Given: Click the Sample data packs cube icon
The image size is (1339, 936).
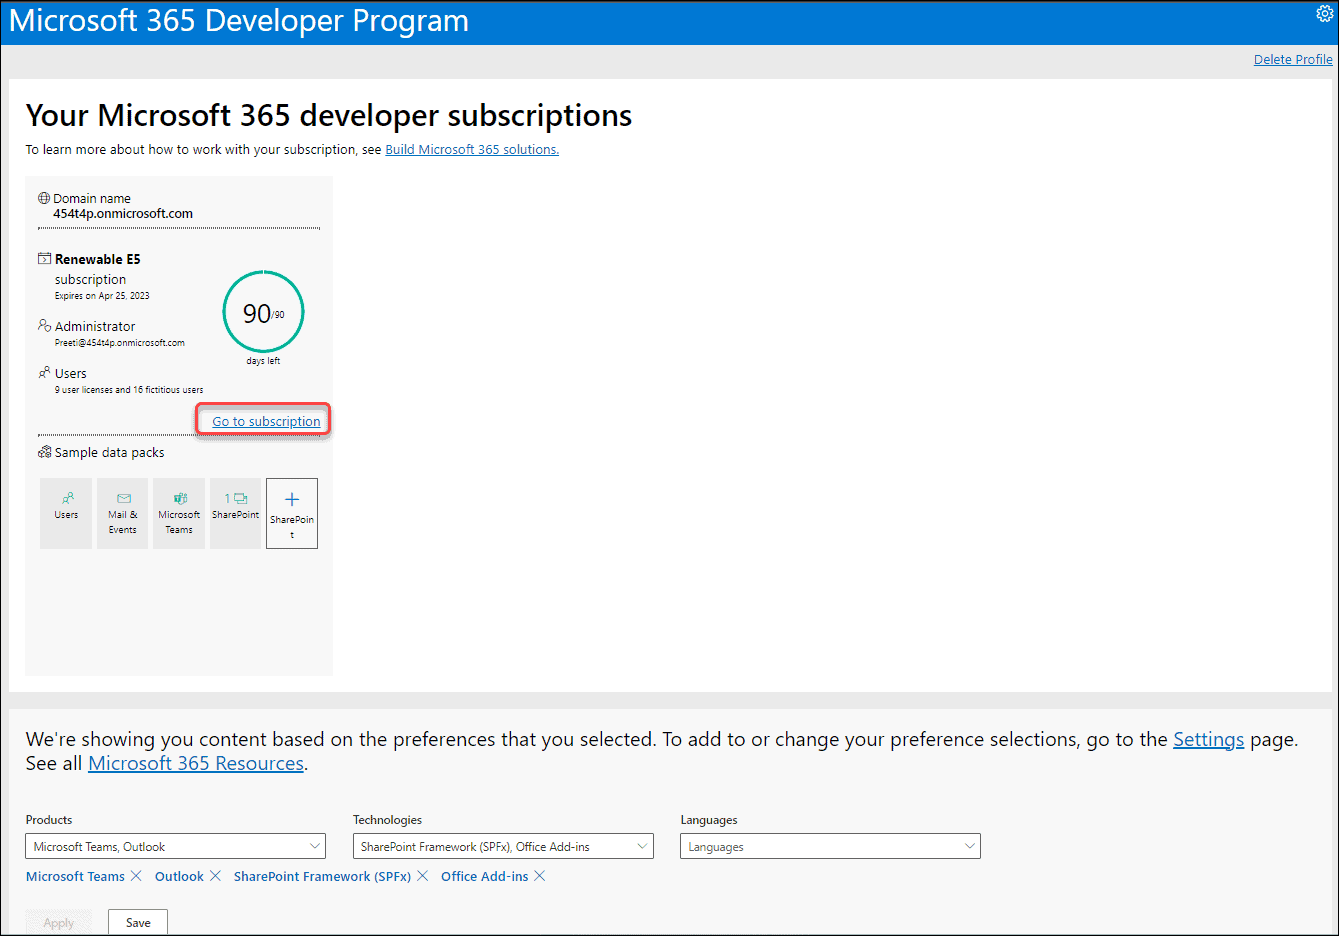Looking at the screenshot, I should coord(44,452).
